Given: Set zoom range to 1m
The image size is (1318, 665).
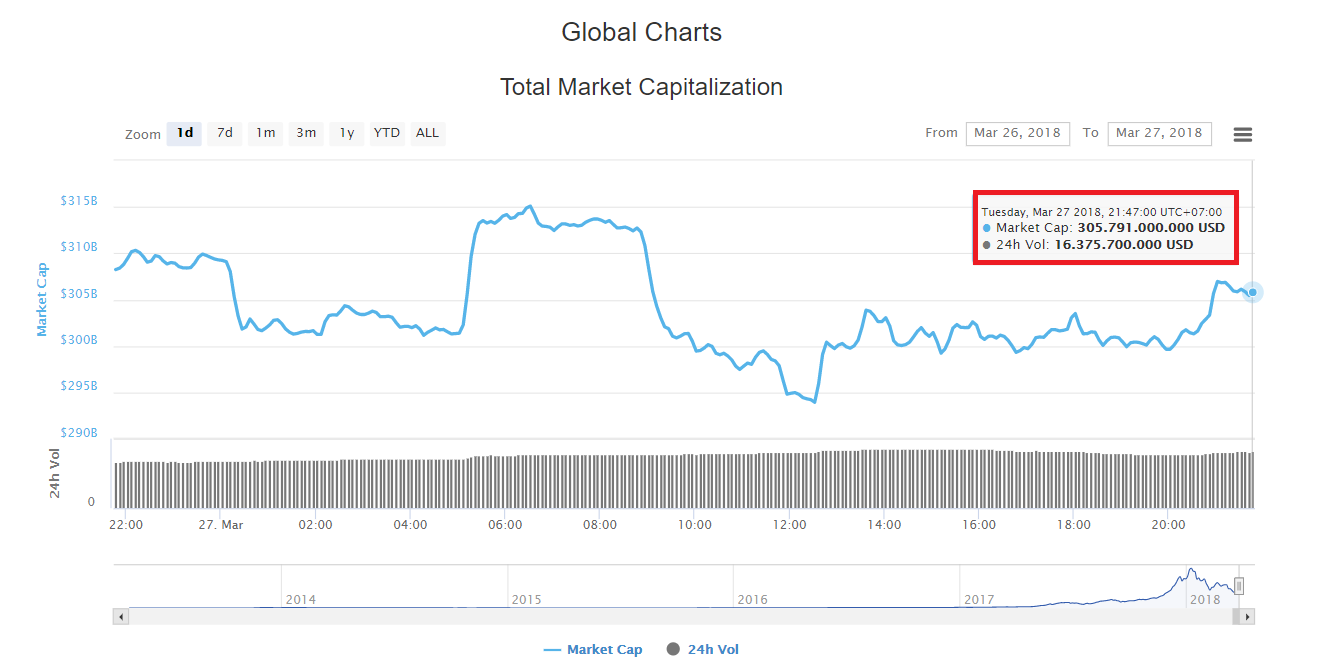Looking at the screenshot, I should [x=265, y=133].
